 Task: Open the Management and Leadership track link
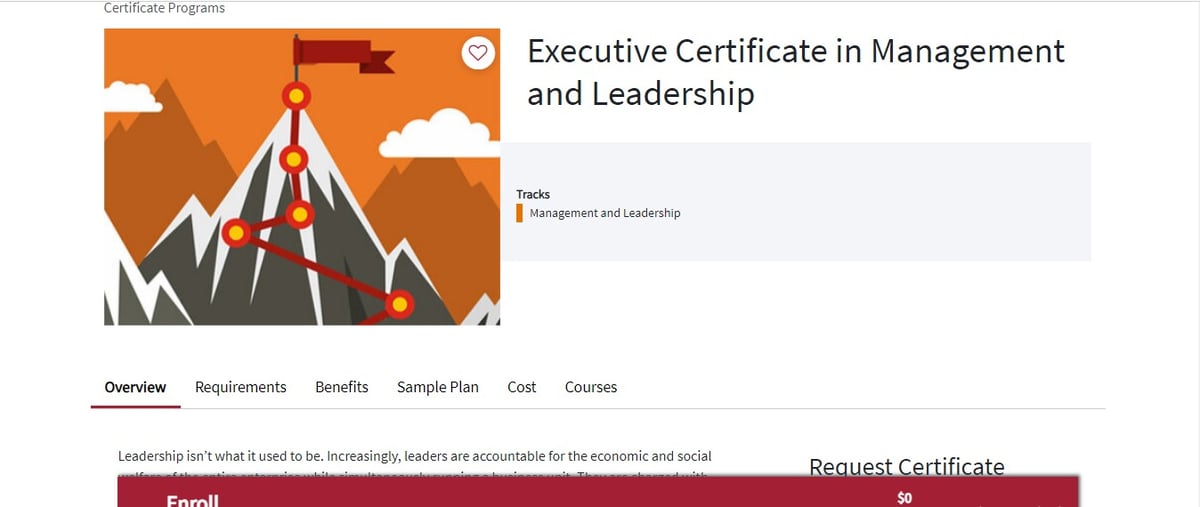(x=605, y=213)
